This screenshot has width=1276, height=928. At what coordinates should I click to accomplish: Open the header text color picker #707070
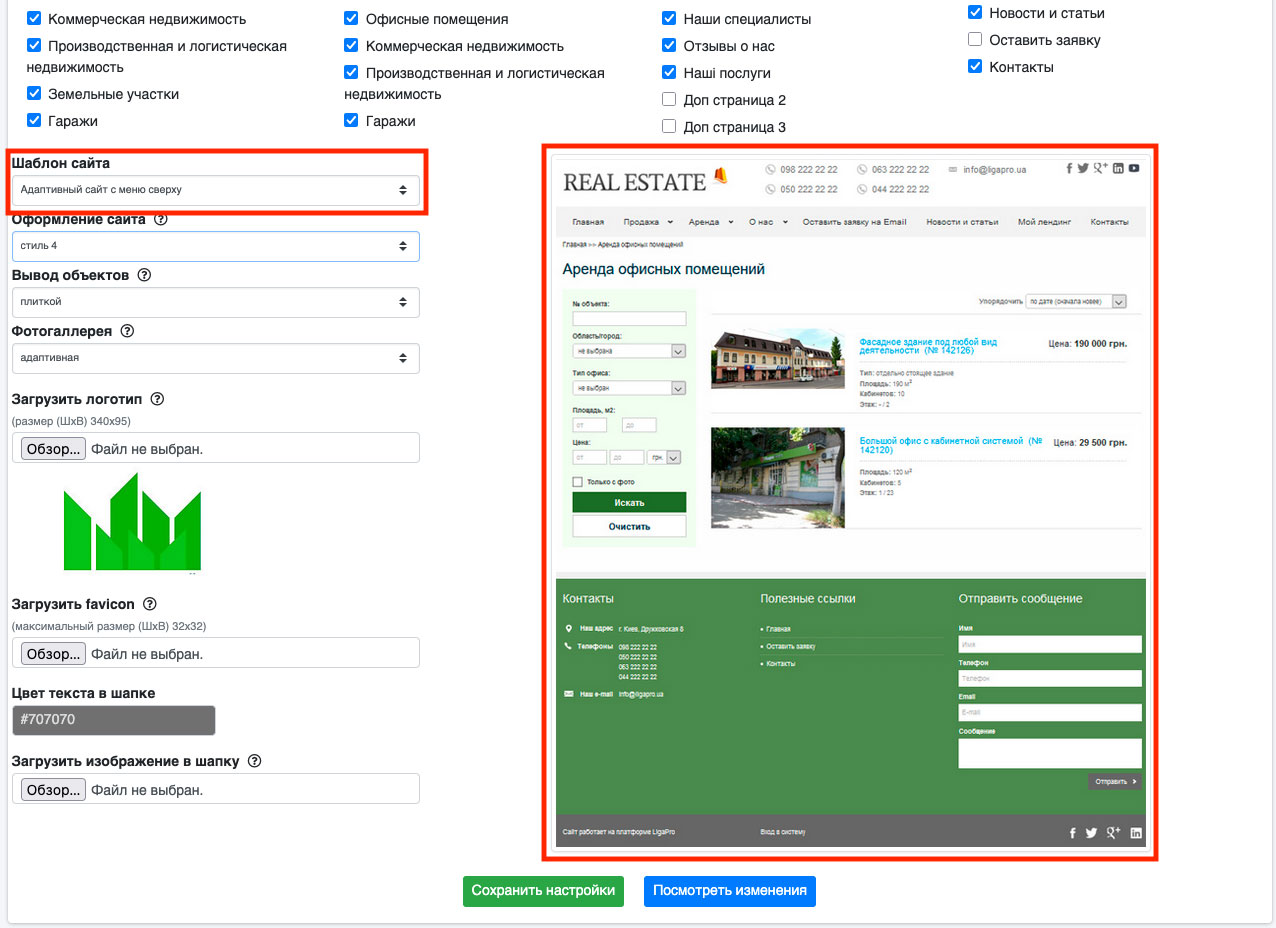pyautogui.click(x=113, y=720)
